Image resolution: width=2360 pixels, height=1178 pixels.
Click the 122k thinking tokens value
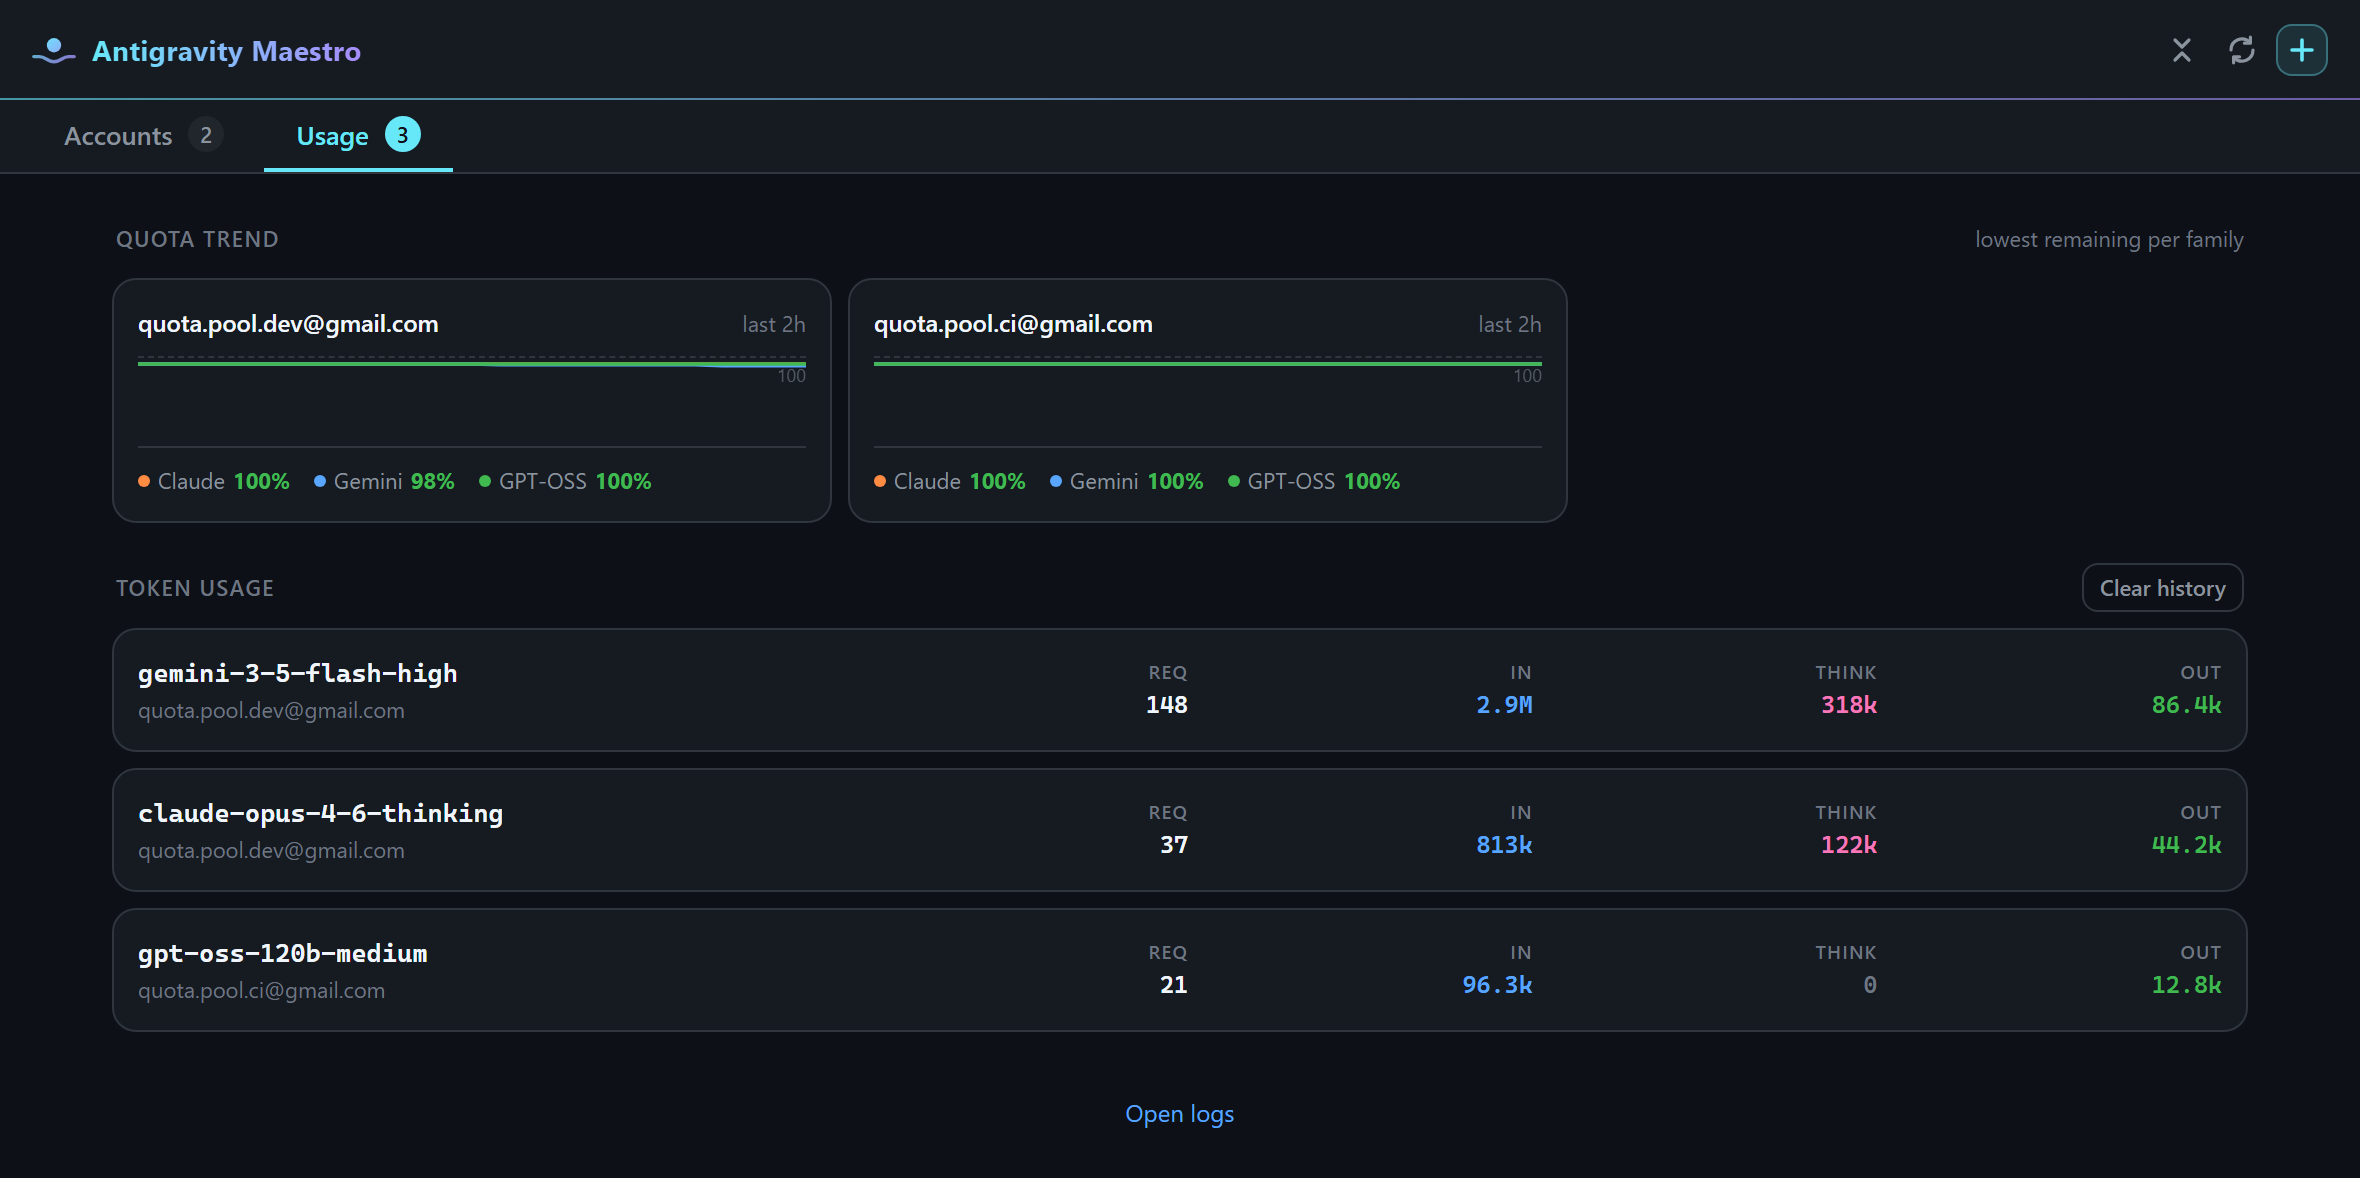1849,845
